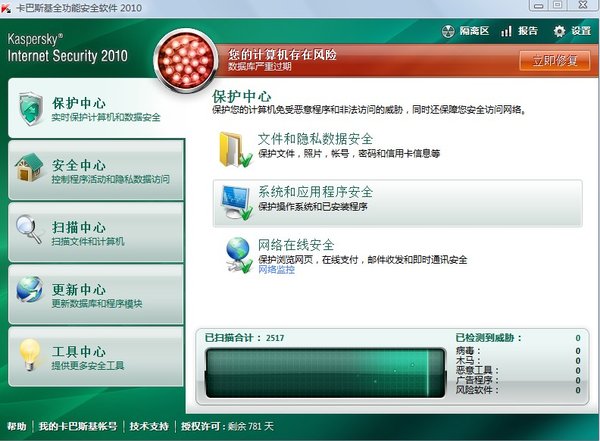Switch to the 更新中心 tab
This screenshot has width=600, height=441.
click(x=96, y=294)
